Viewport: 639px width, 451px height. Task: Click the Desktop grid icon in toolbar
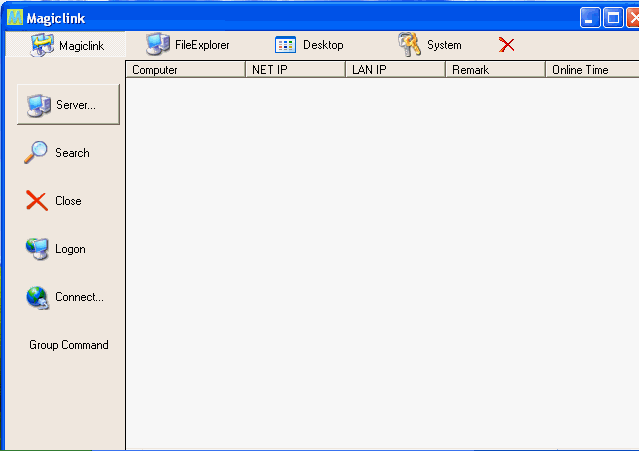point(285,45)
